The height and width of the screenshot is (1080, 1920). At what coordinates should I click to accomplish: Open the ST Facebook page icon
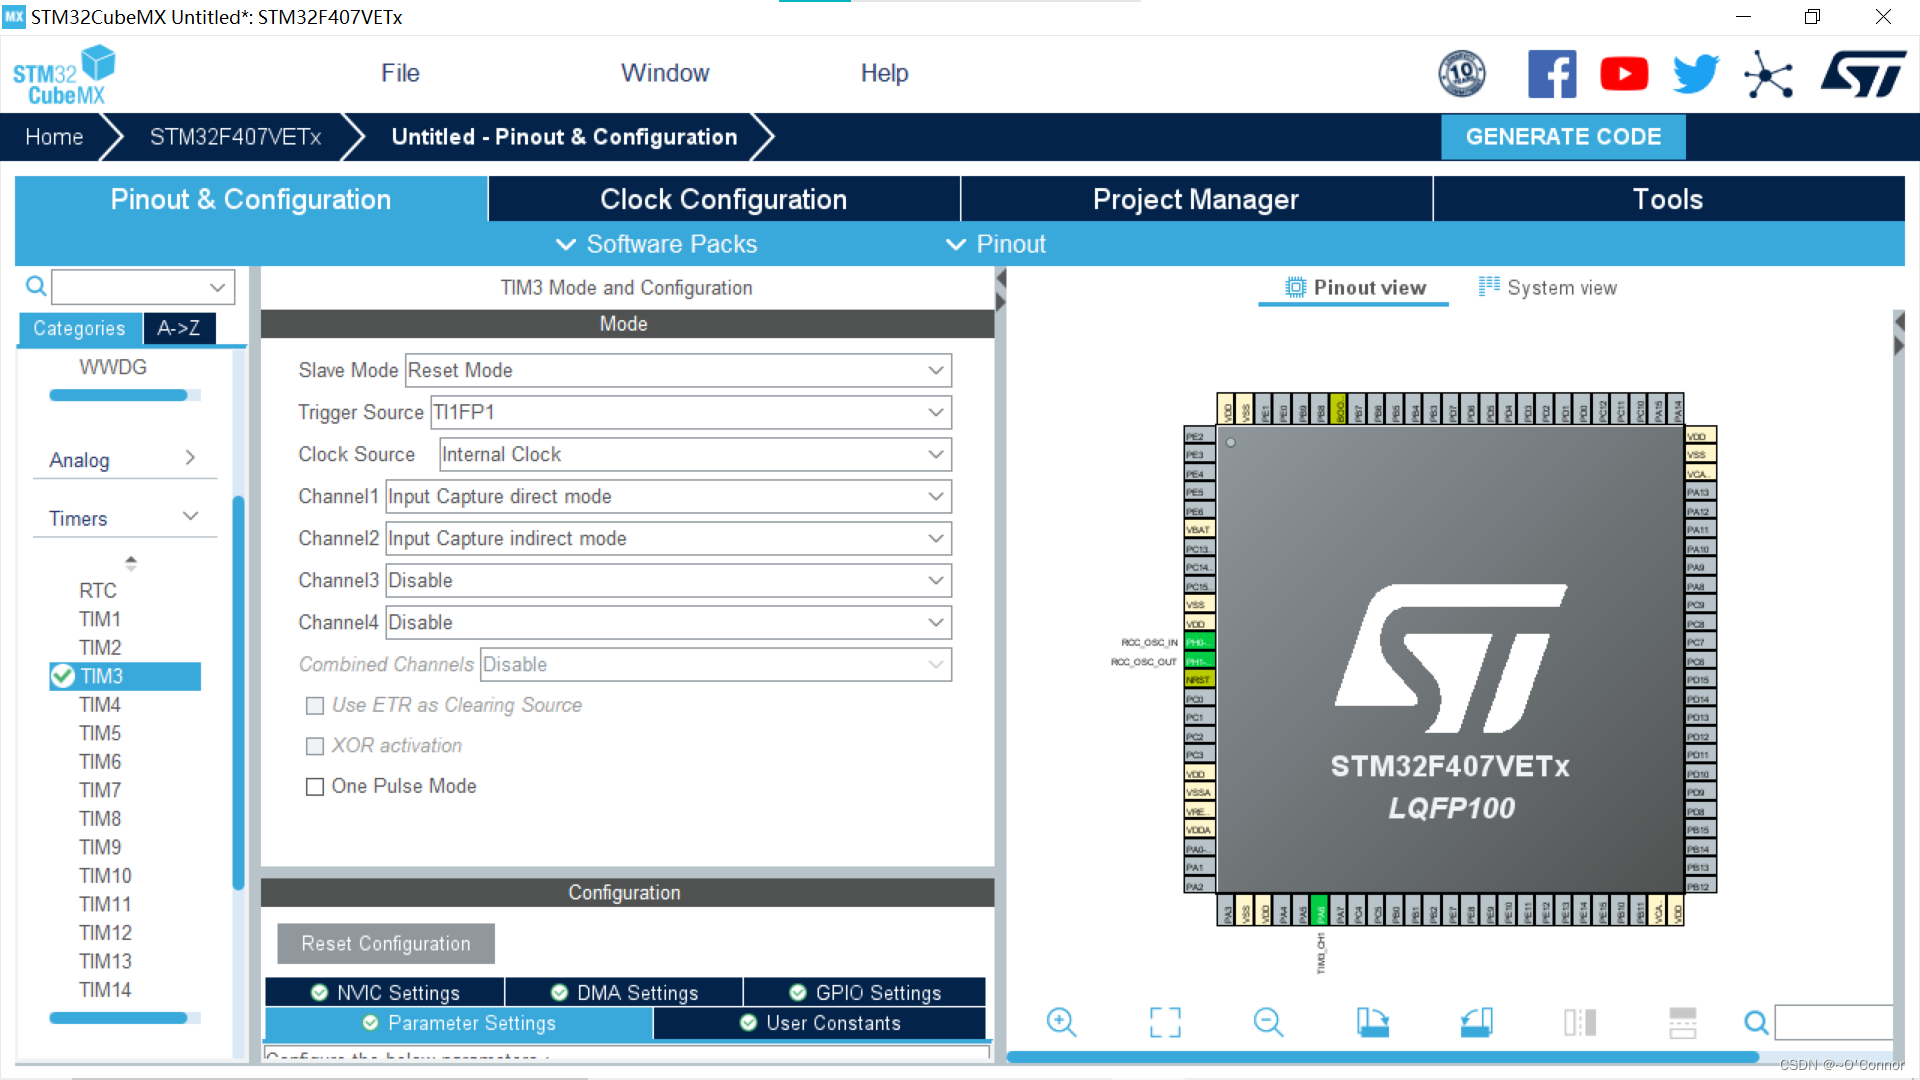(1551, 74)
